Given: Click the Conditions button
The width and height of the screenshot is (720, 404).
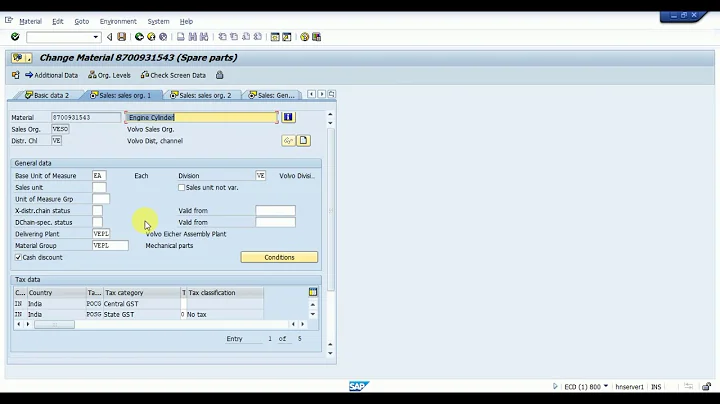Looking at the screenshot, I should tap(279, 257).
